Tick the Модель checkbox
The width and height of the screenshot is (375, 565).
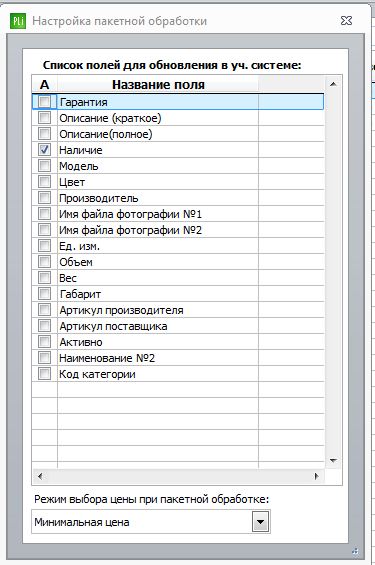pos(44,166)
